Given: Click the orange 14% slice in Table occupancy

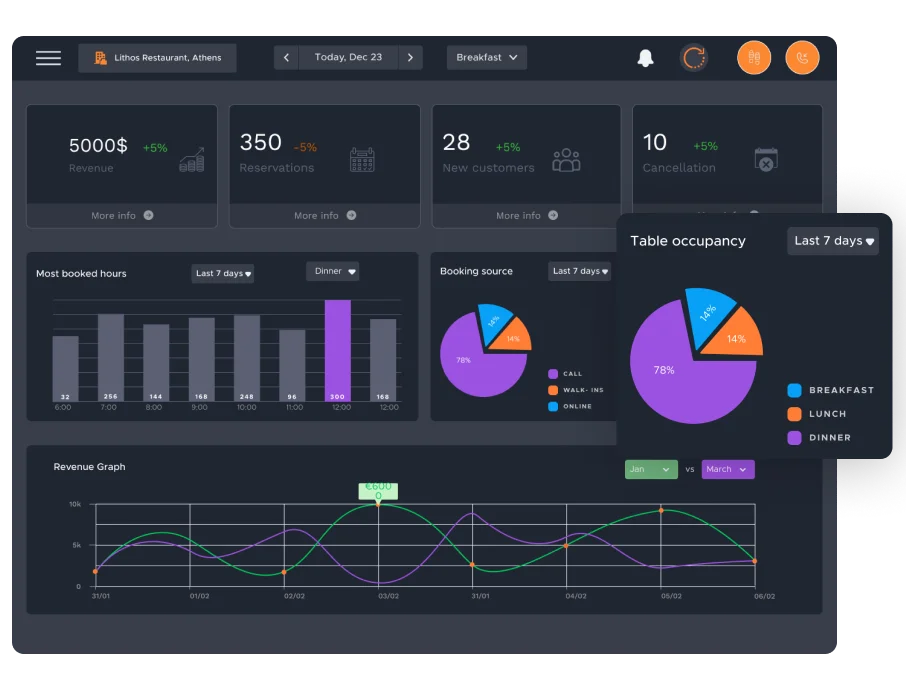Looking at the screenshot, I should tap(735, 337).
